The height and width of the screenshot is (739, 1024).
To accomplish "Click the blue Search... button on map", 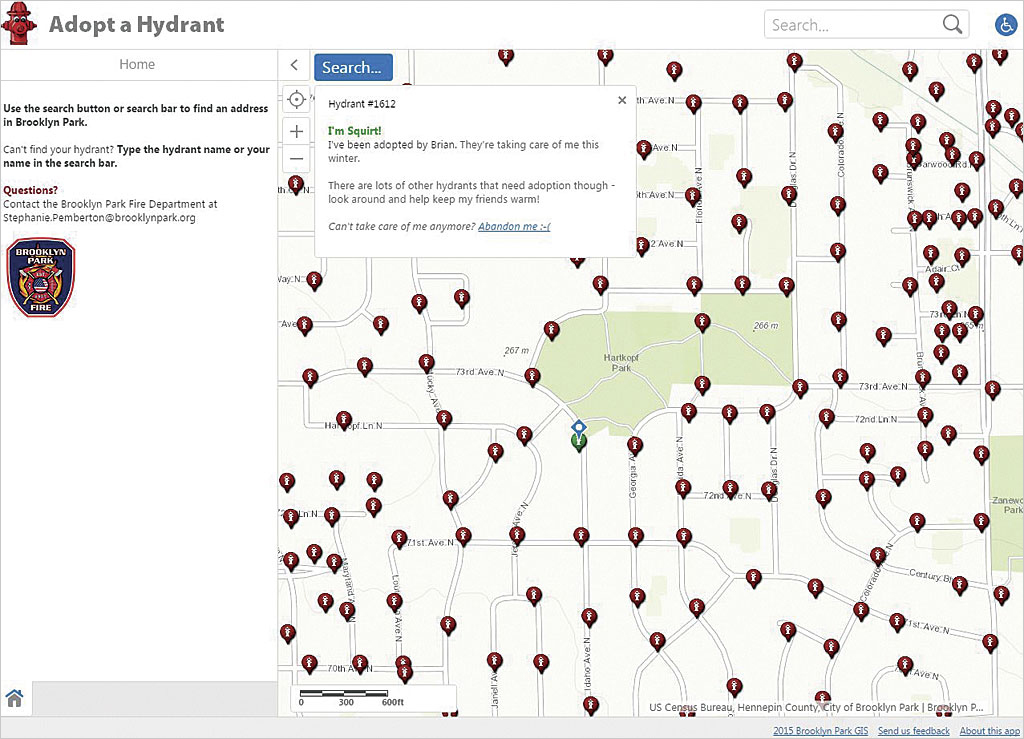I will (353, 67).
